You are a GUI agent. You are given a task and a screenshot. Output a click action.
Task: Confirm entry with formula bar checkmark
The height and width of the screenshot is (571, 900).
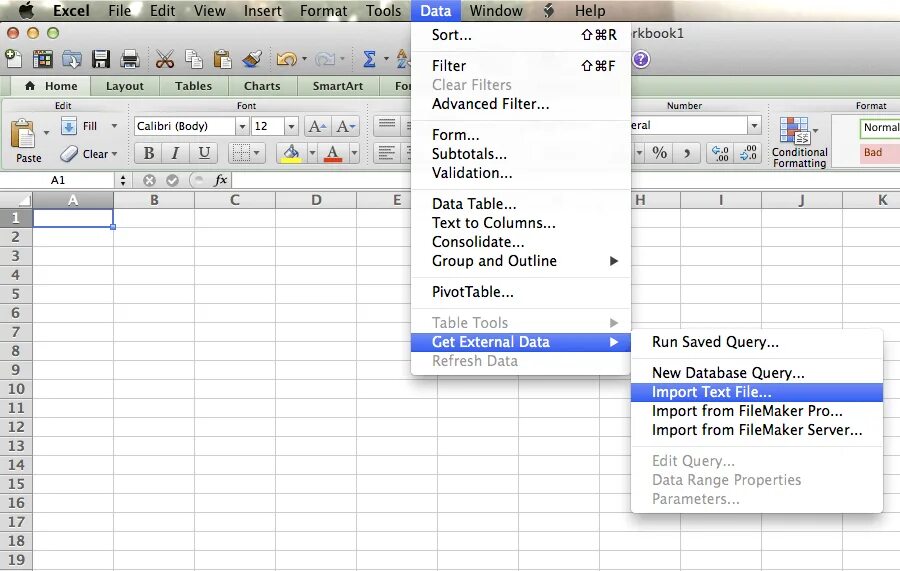click(172, 180)
